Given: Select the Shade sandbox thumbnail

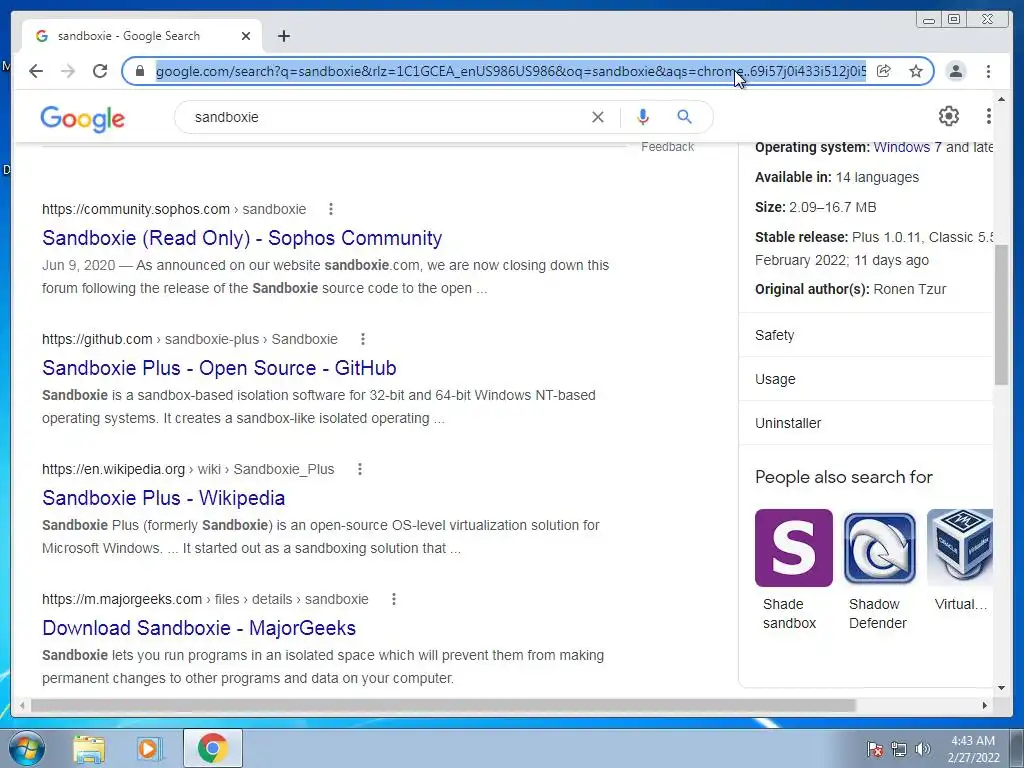Looking at the screenshot, I should (x=793, y=548).
